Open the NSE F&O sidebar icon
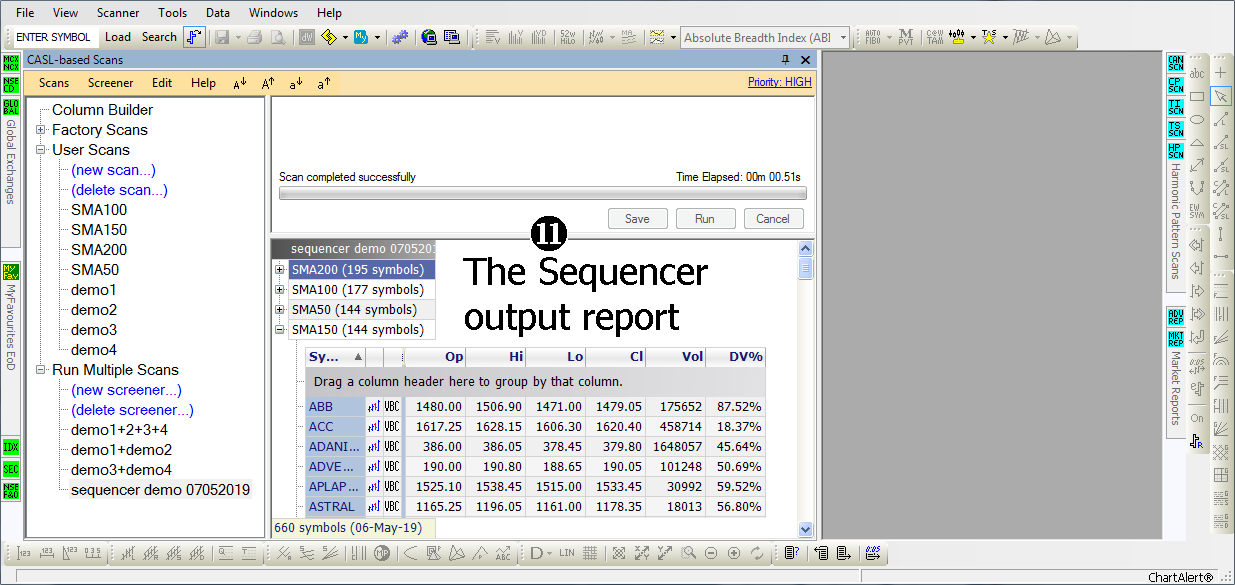Screen dimensions: 1235x585 11,491
